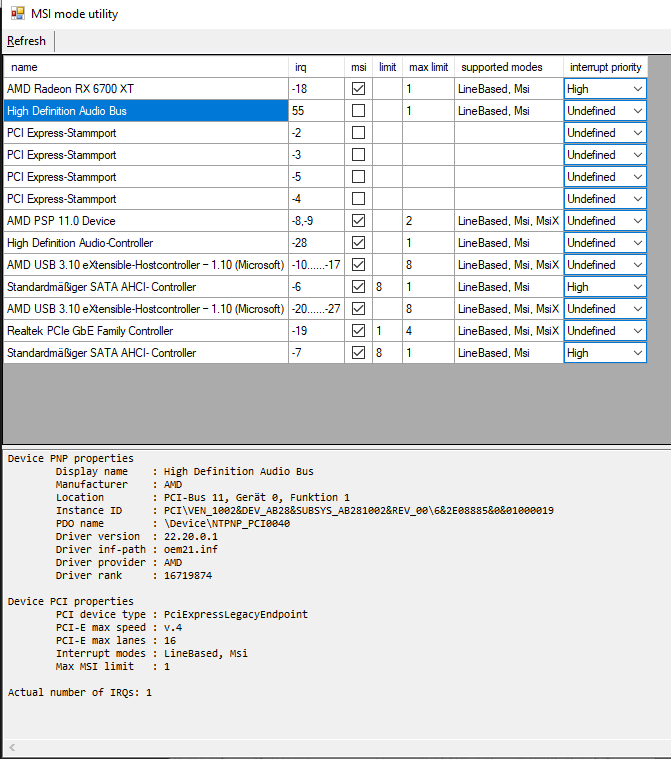The width and height of the screenshot is (671, 759).
Task: Toggle msi checkbox for PCI Express-Stammport irq -2
Action: (358, 133)
